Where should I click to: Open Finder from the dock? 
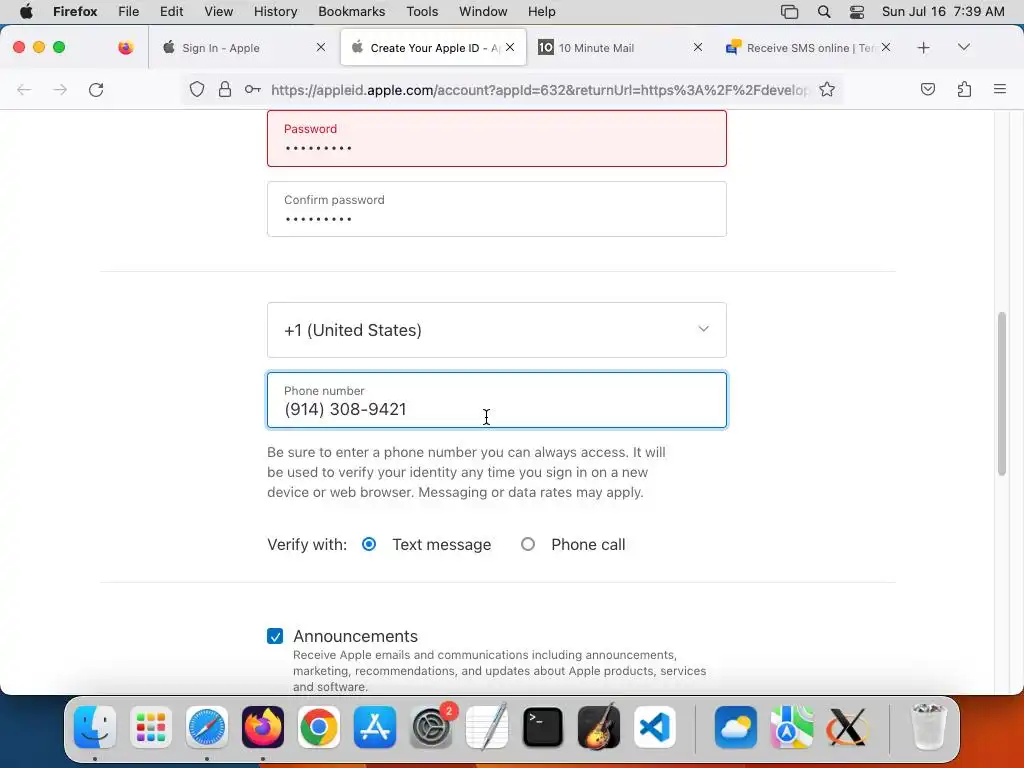click(95, 727)
